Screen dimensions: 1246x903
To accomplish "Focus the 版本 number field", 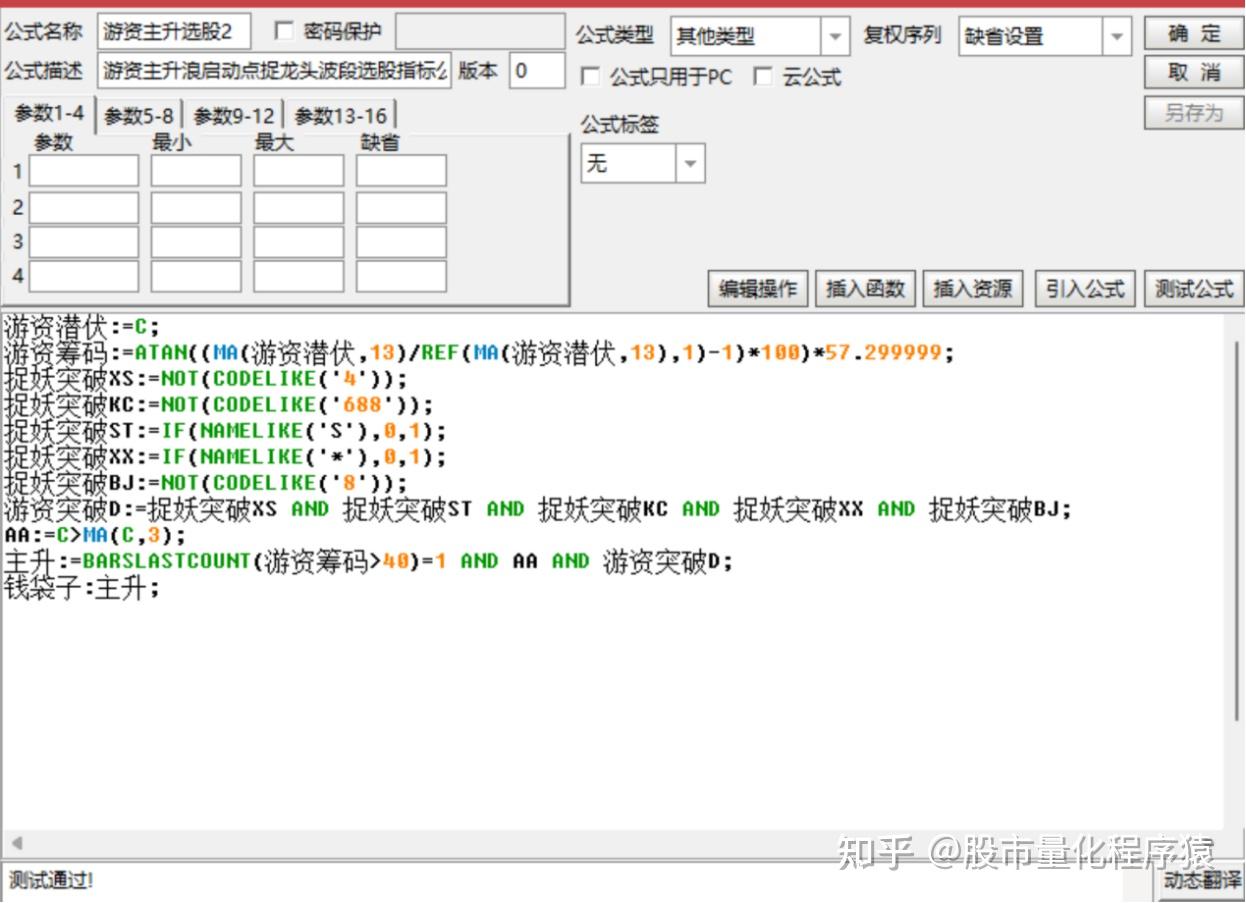I will pos(536,71).
